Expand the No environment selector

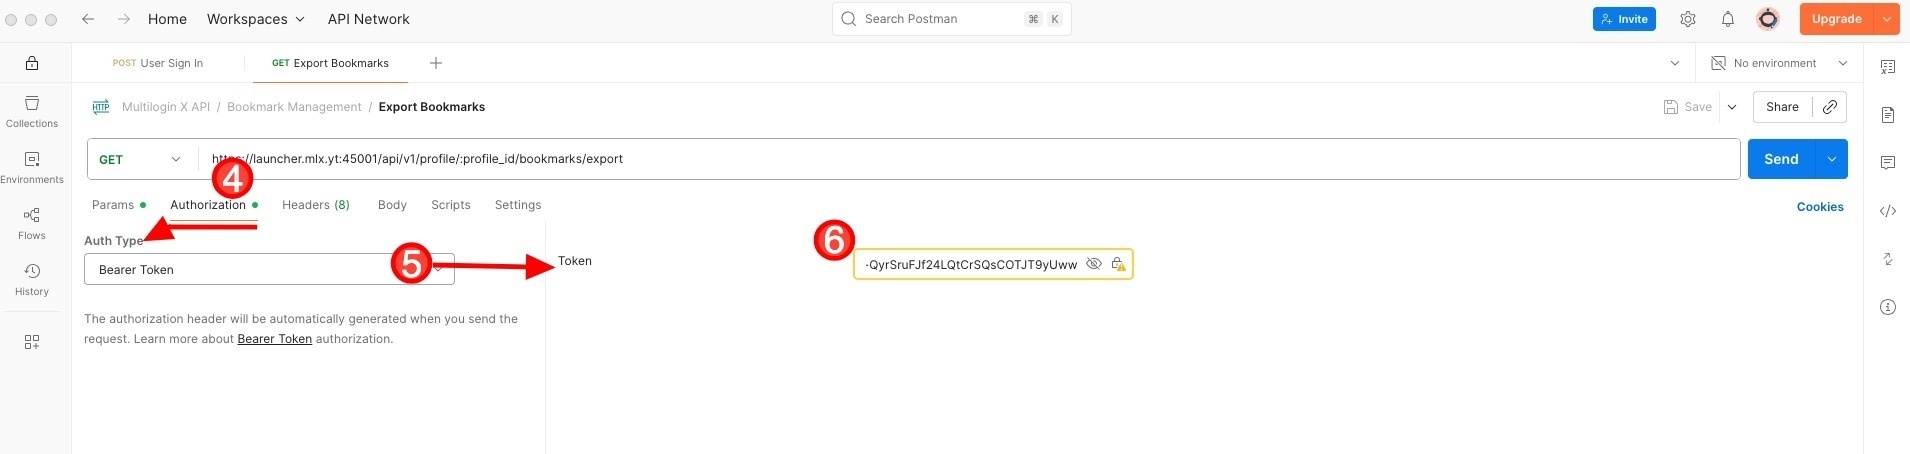1780,63
